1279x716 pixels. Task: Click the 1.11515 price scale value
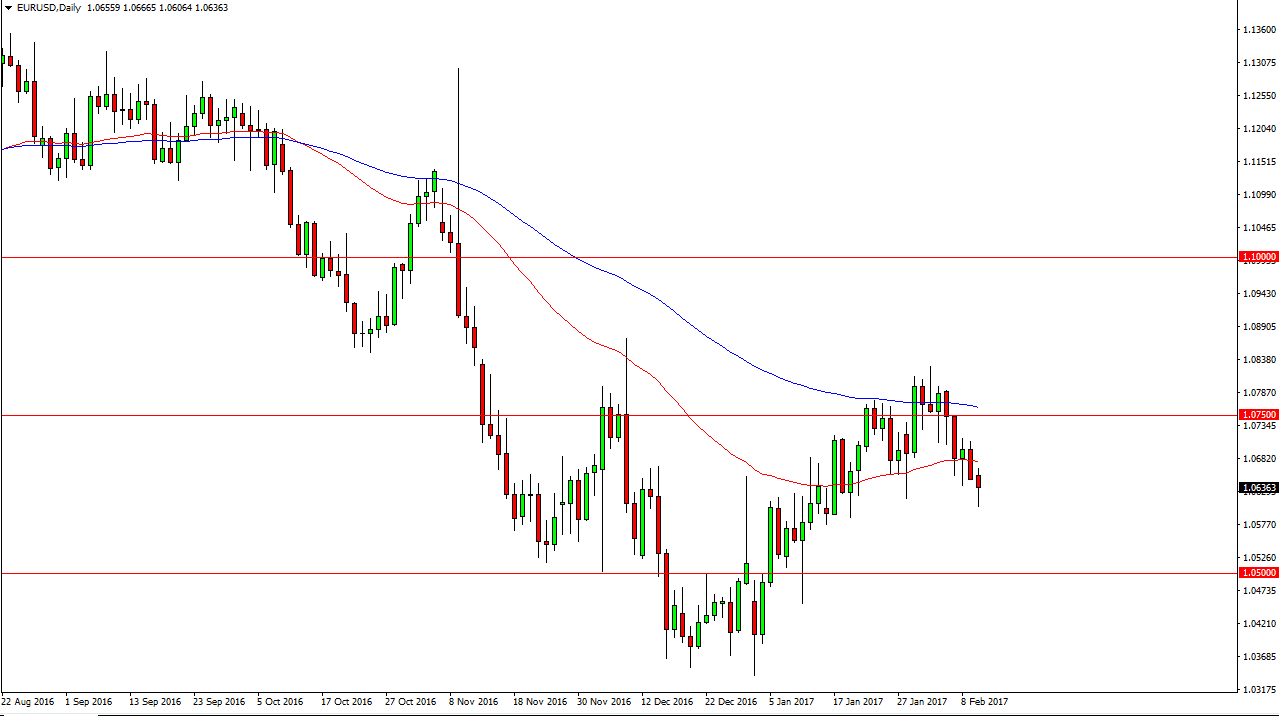click(x=1258, y=162)
